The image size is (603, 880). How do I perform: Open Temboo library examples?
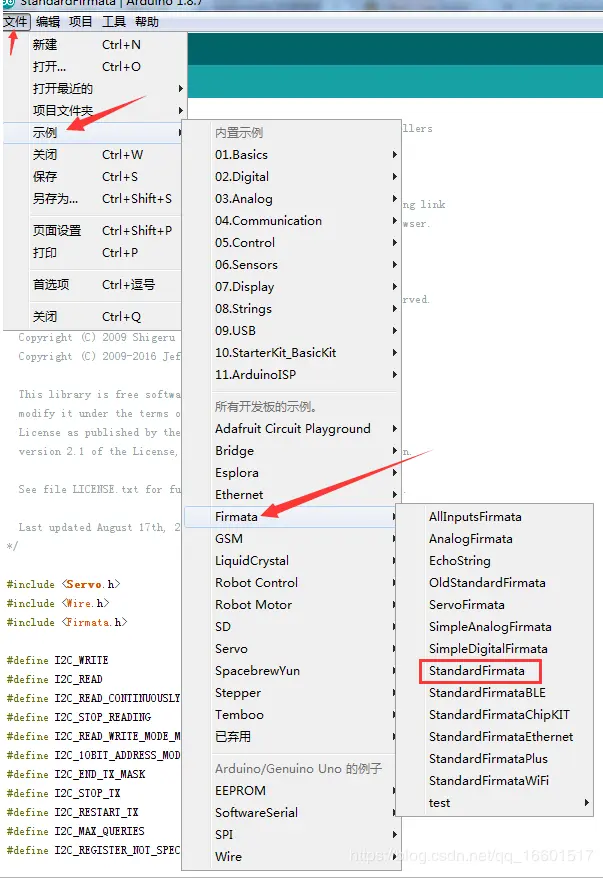(x=291, y=714)
